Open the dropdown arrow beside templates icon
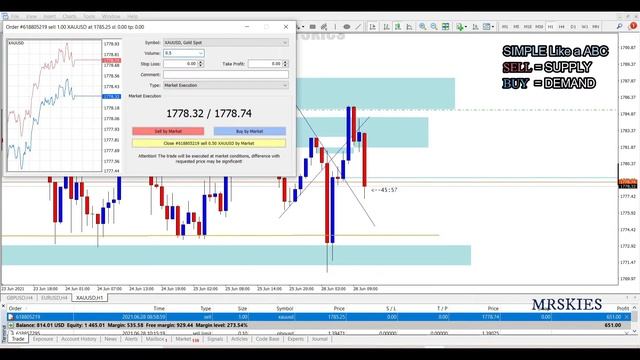 click(x=493, y=27)
